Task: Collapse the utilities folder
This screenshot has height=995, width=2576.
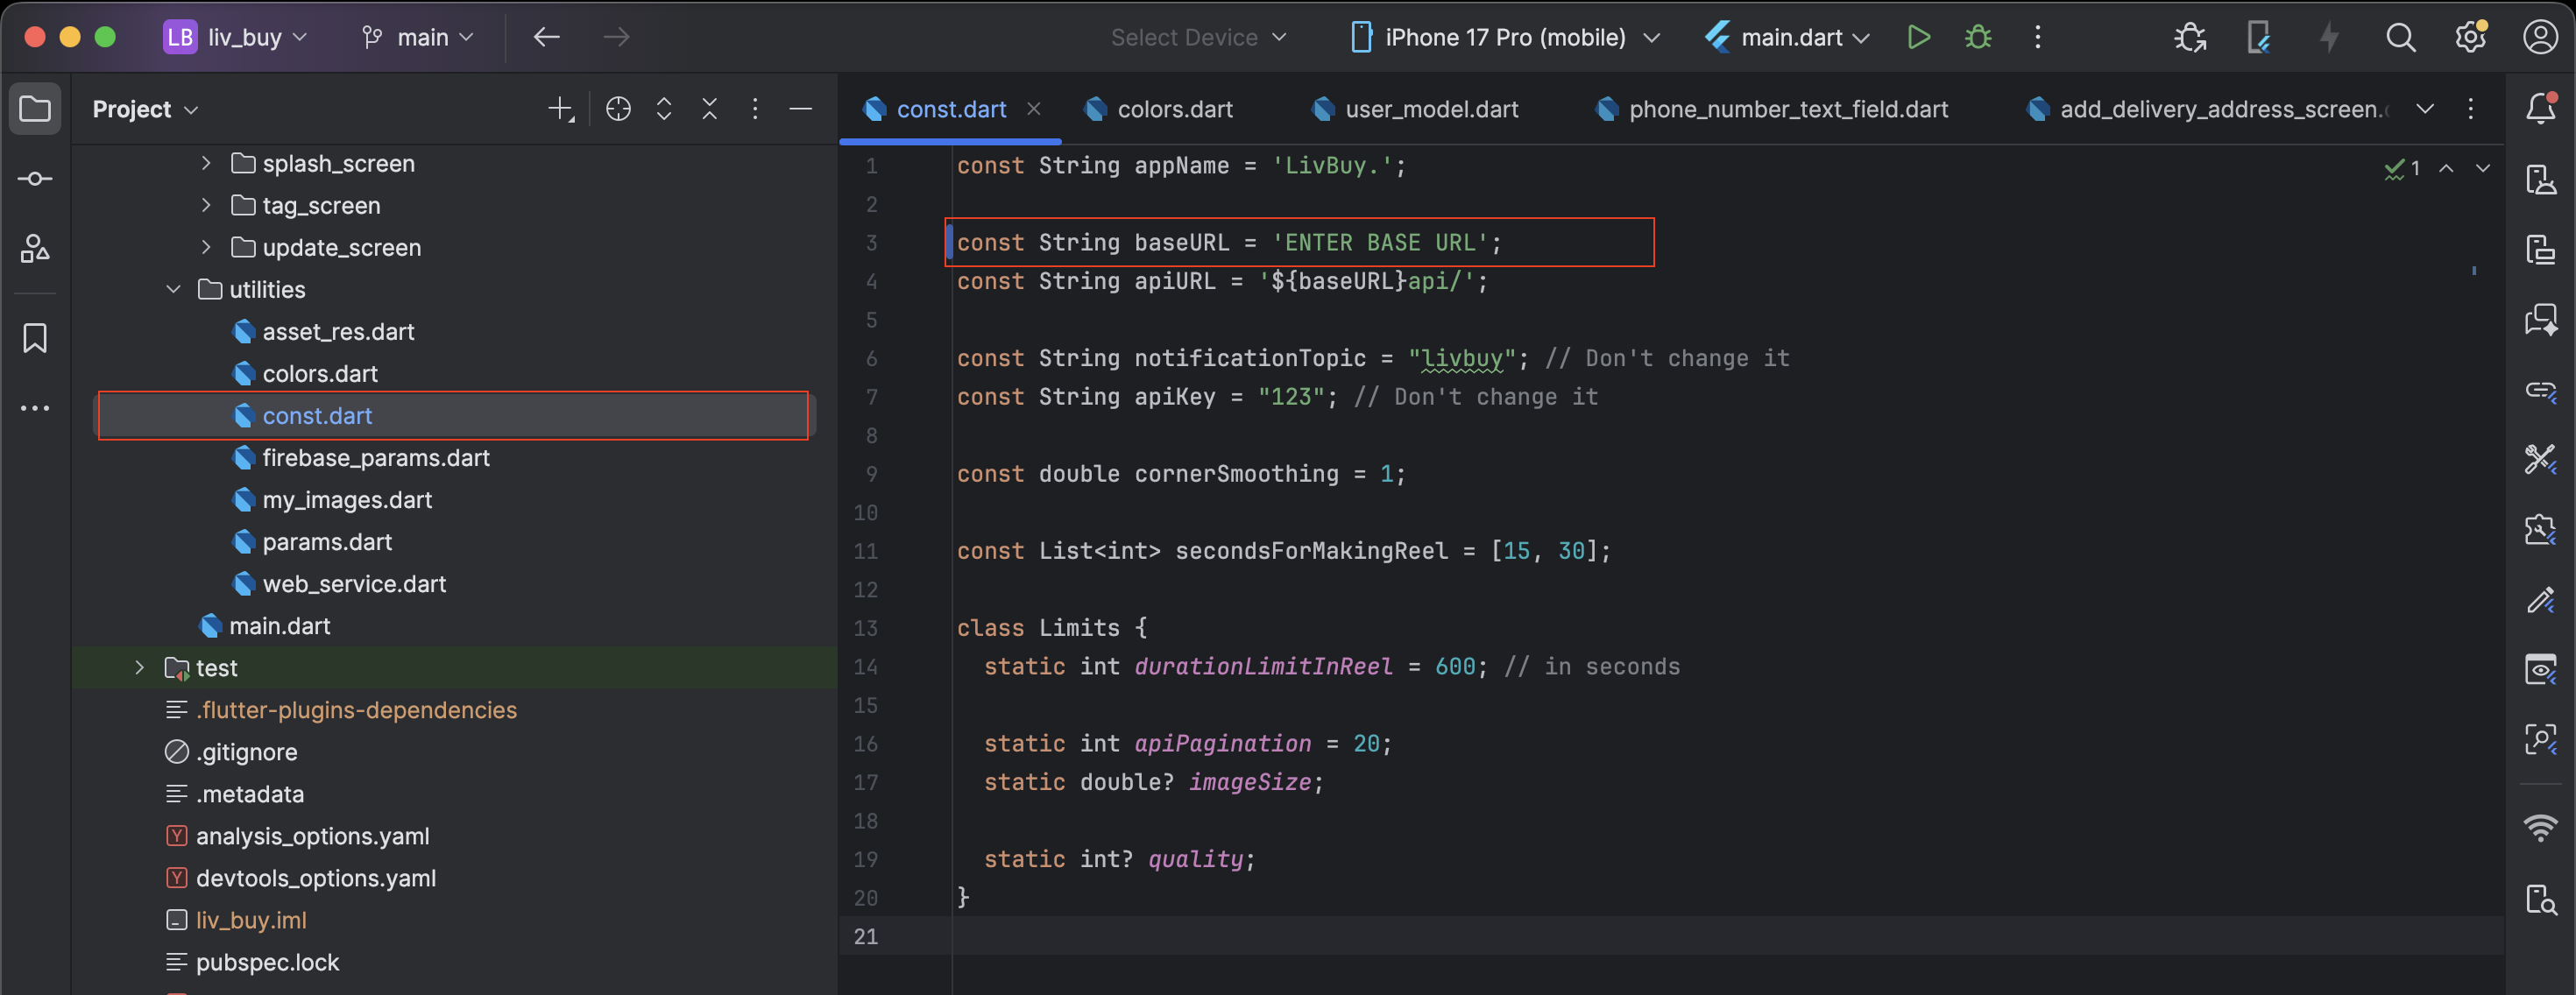Action: point(174,289)
